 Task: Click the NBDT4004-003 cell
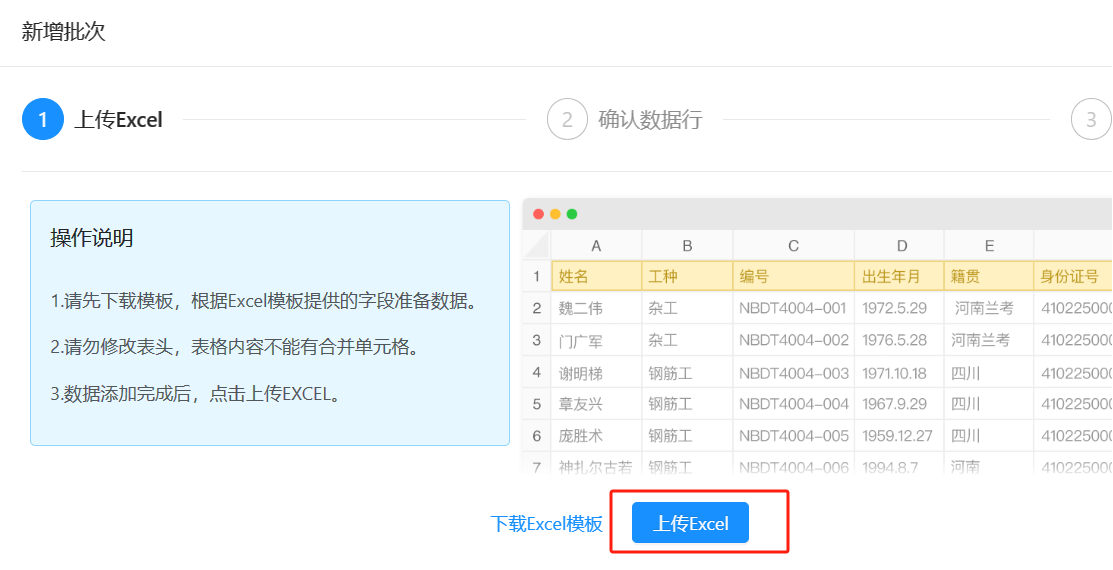click(793, 373)
